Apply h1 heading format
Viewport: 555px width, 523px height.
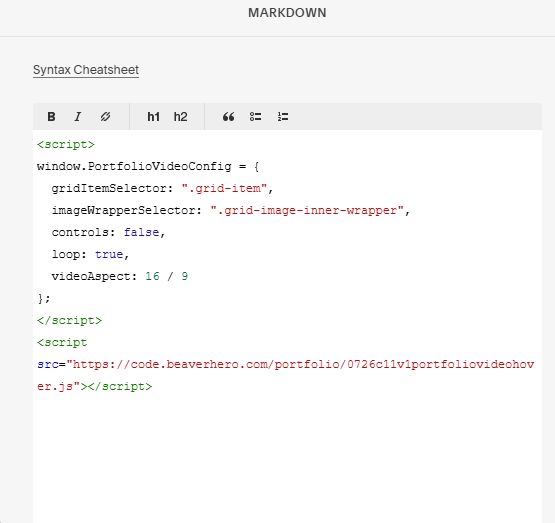coord(153,117)
